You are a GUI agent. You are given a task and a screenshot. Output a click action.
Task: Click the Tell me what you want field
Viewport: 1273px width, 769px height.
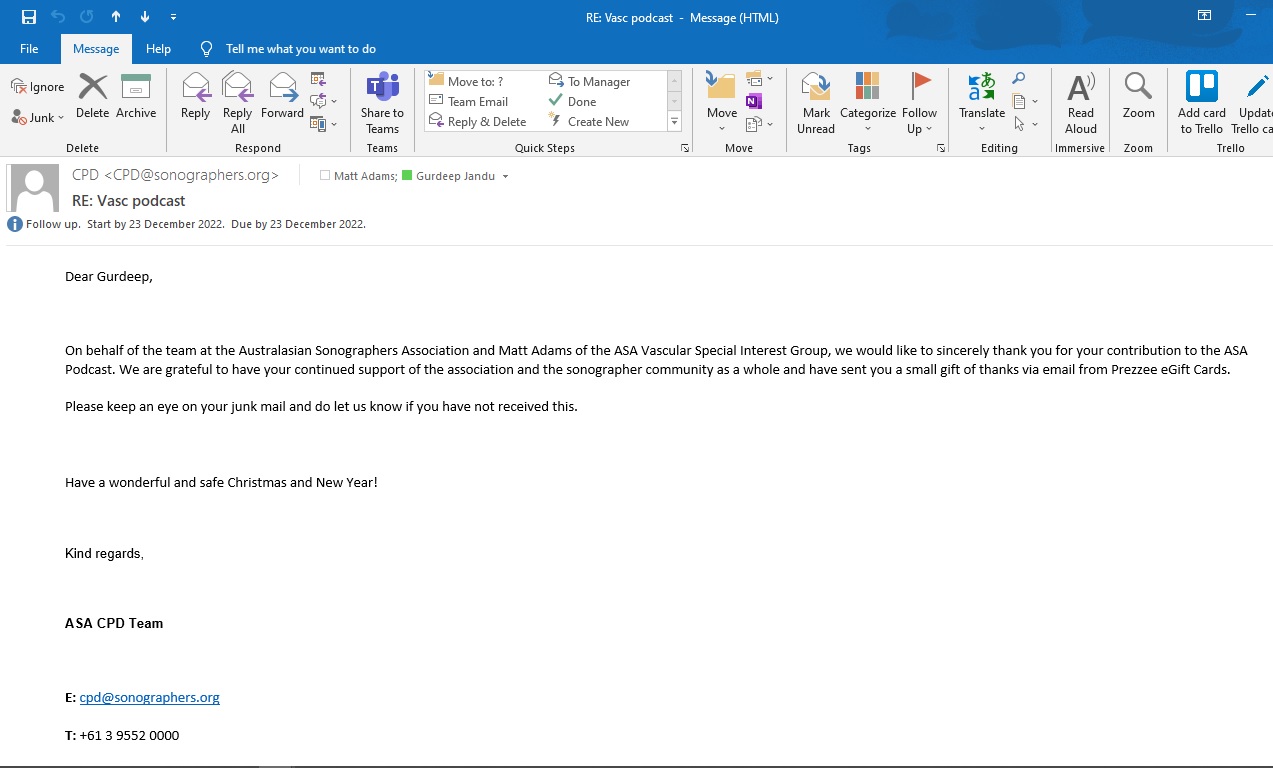coord(300,49)
